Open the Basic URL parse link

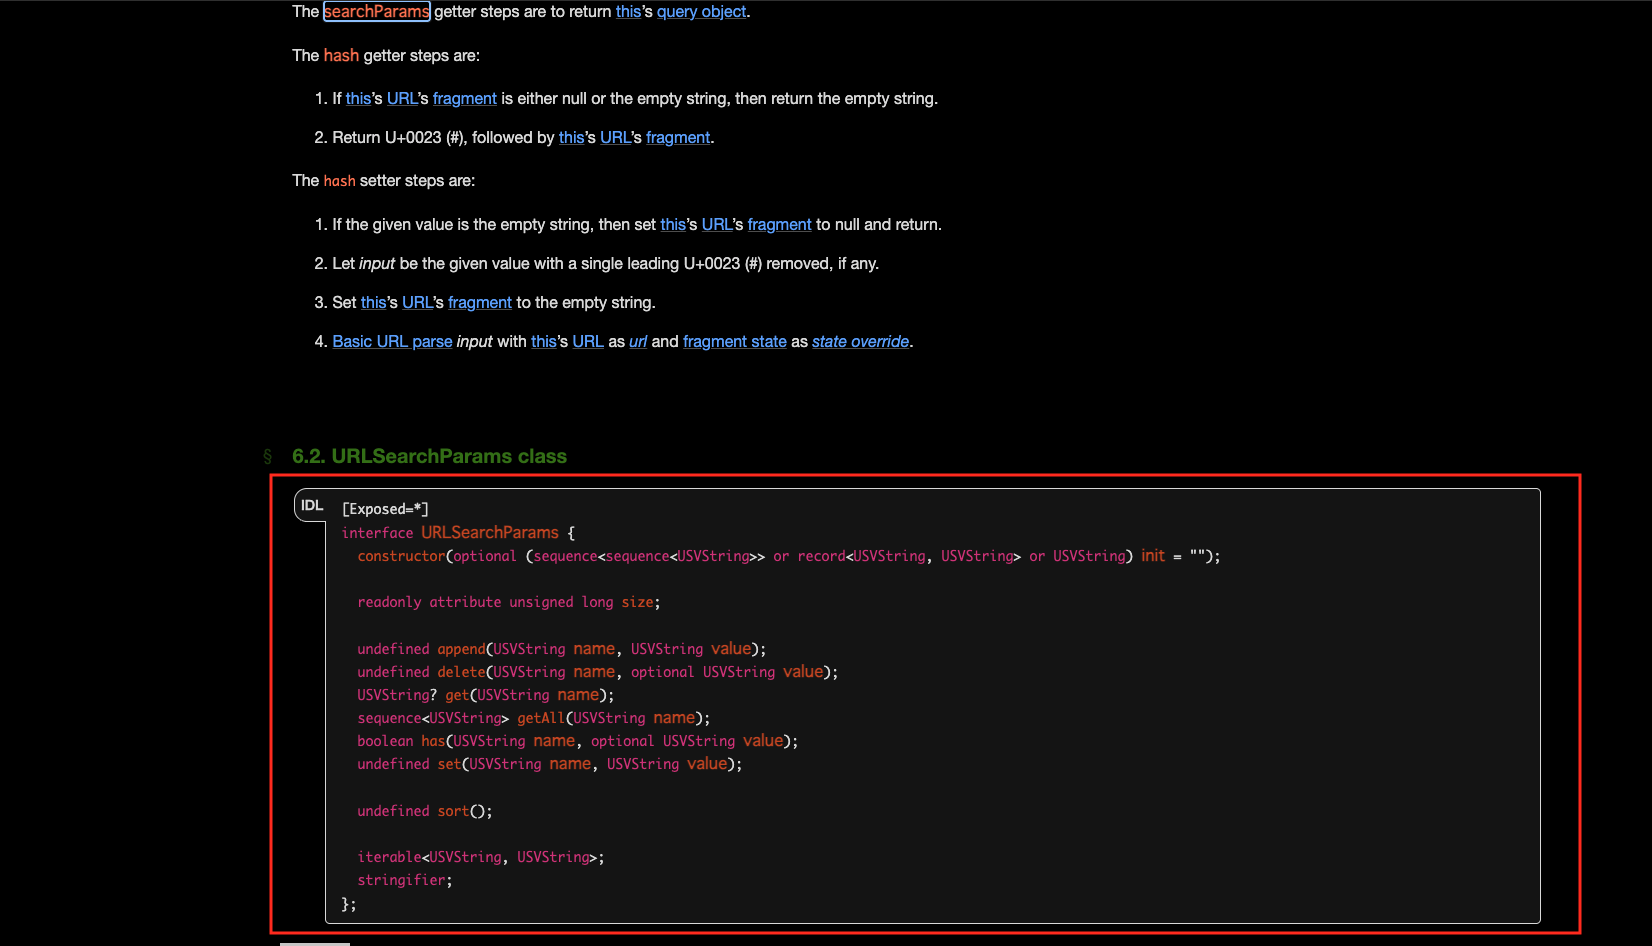point(392,341)
